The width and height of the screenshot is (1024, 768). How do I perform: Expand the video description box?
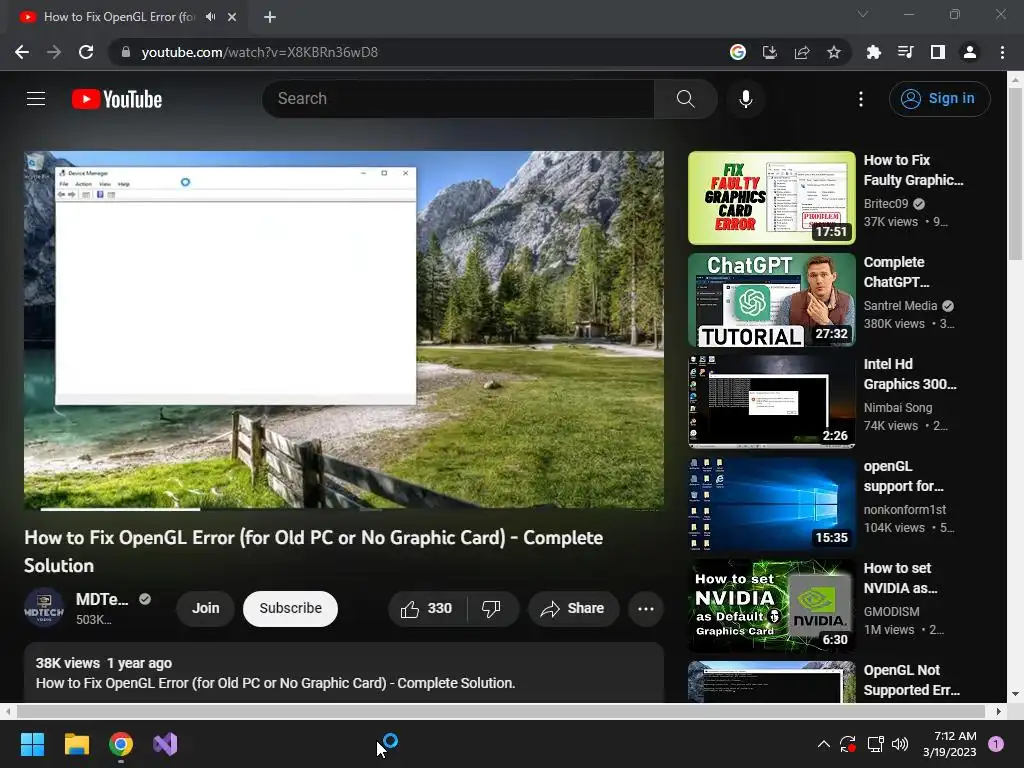tap(344, 673)
